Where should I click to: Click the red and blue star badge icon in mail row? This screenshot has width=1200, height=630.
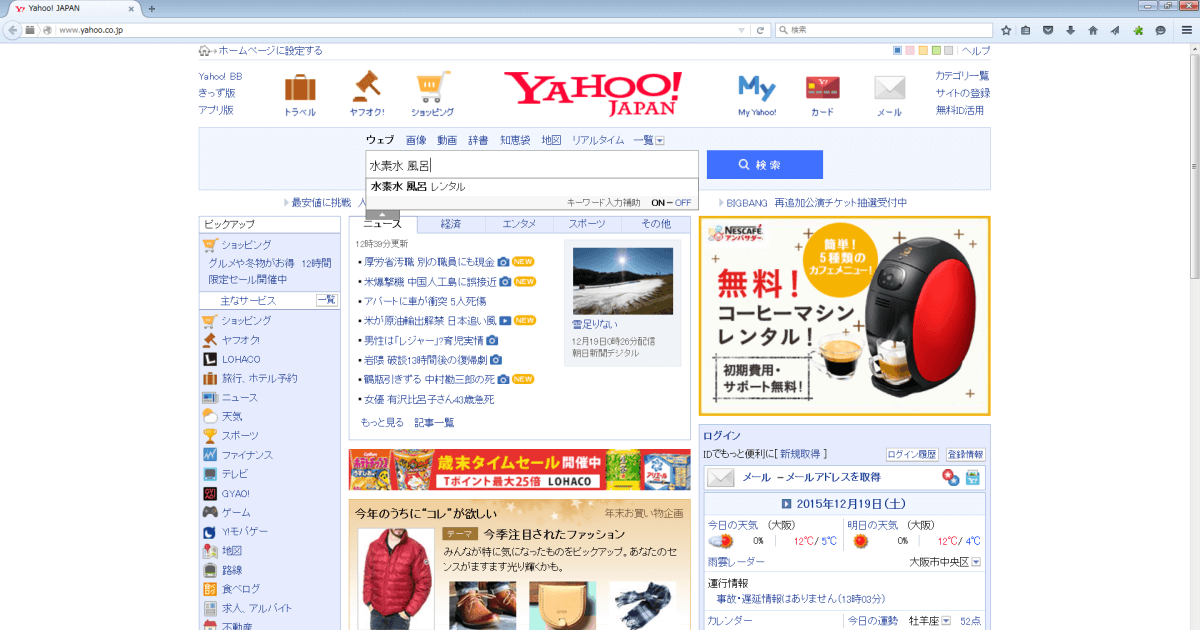(x=950, y=478)
